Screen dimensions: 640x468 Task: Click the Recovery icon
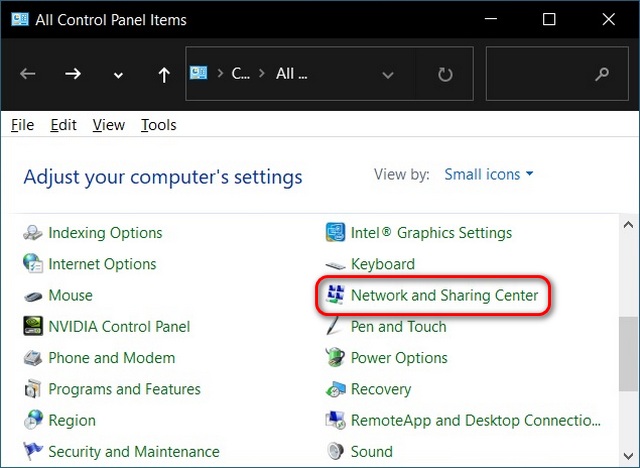[x=336, y=389]
